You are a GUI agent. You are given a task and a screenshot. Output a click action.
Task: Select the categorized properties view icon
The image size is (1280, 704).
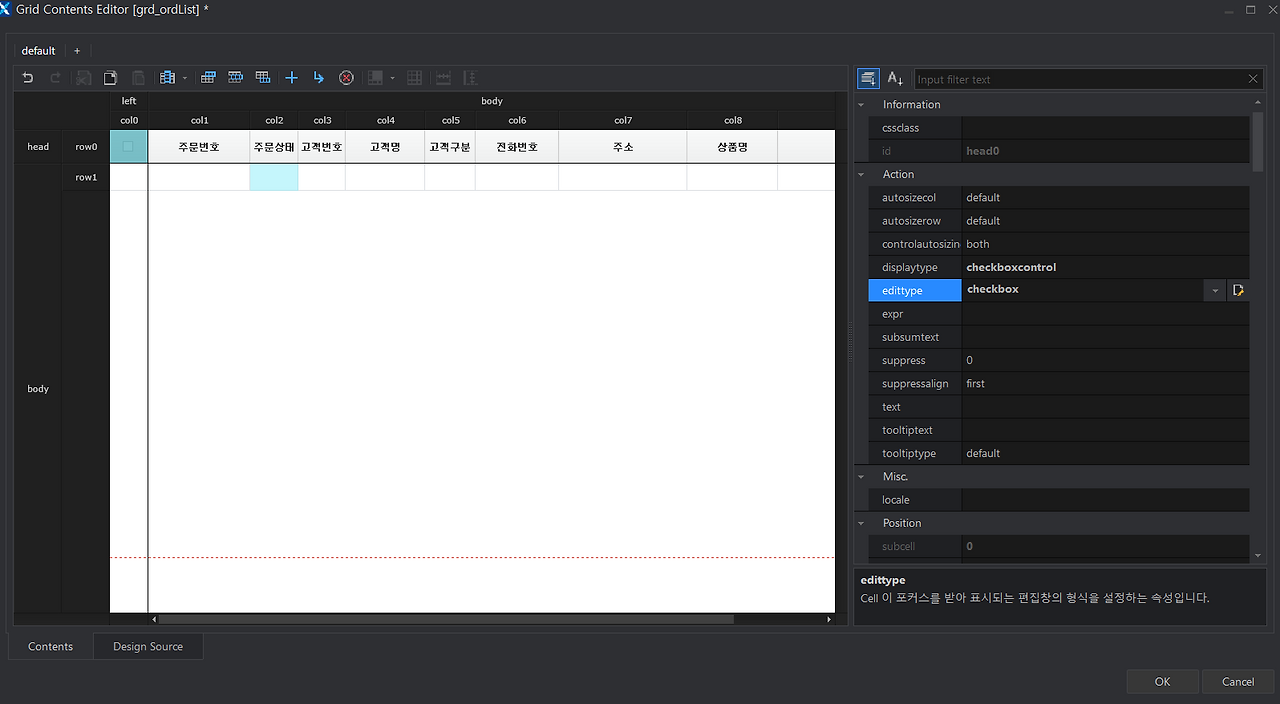coord(867,78)
